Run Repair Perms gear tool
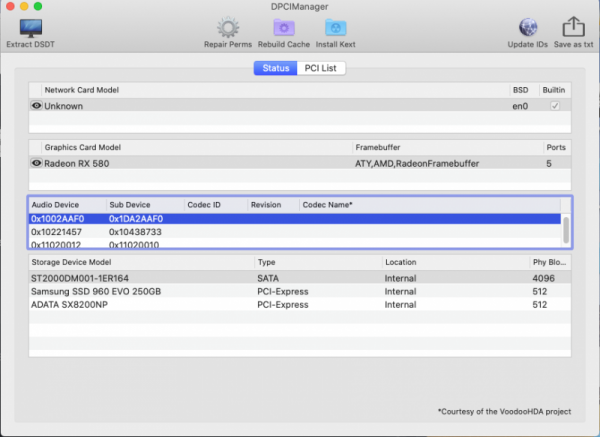The height and width of the screenshot is (437, 600). 228,28
